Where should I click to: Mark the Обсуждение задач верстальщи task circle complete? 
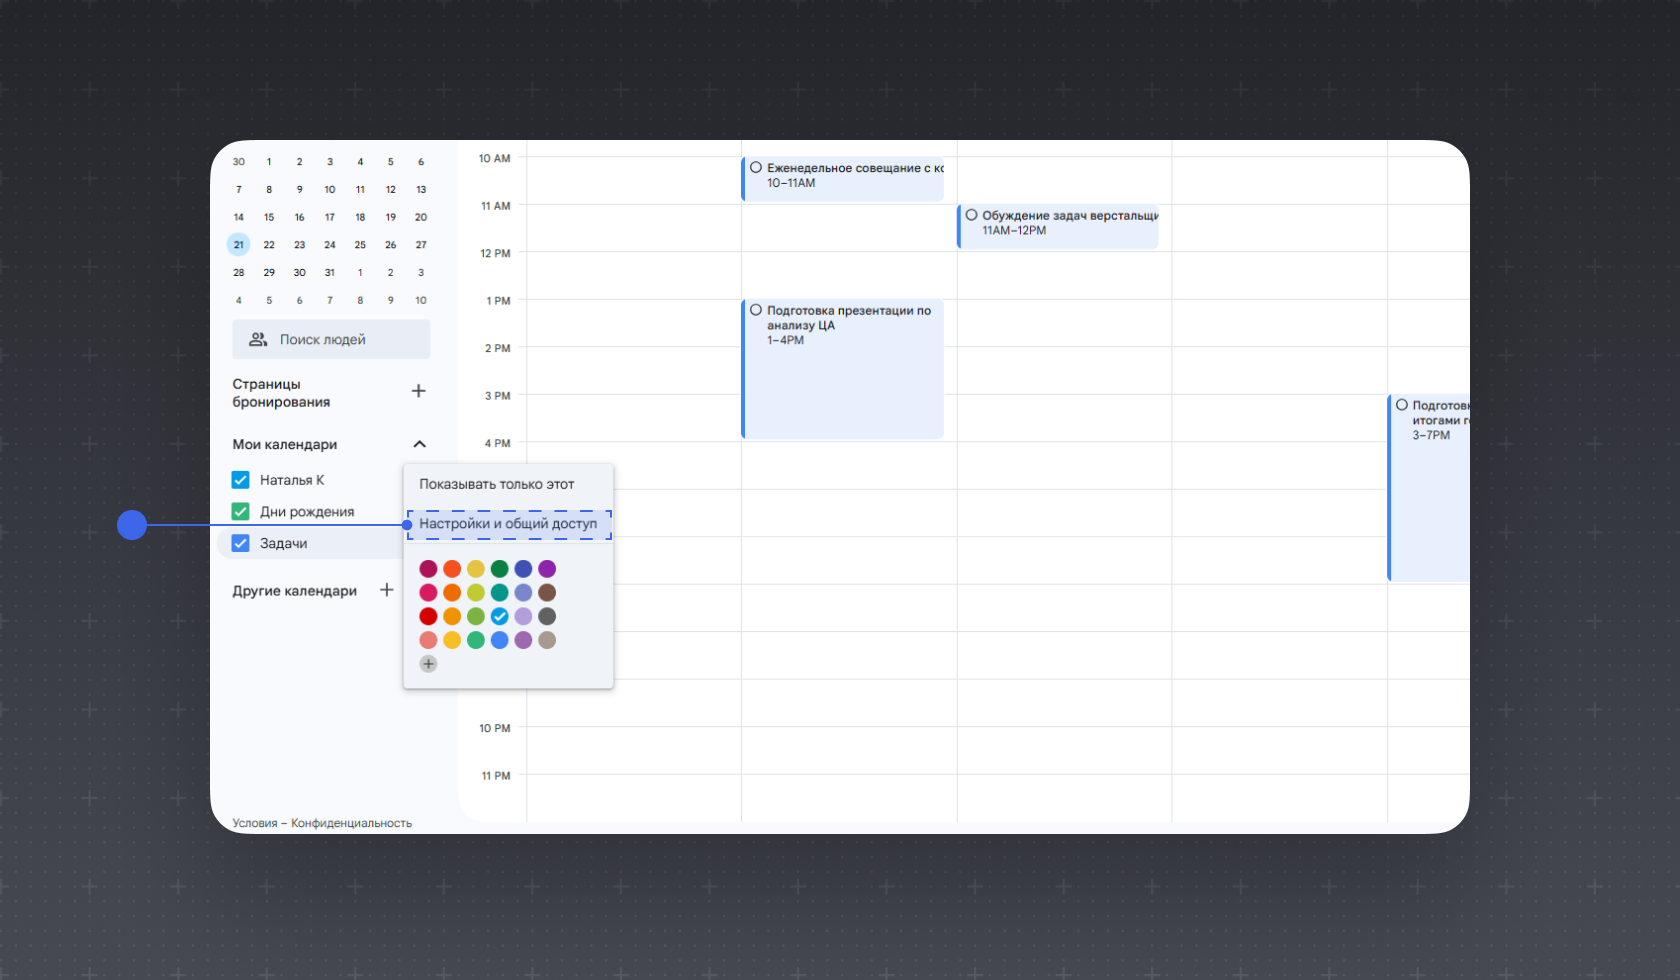971,215
